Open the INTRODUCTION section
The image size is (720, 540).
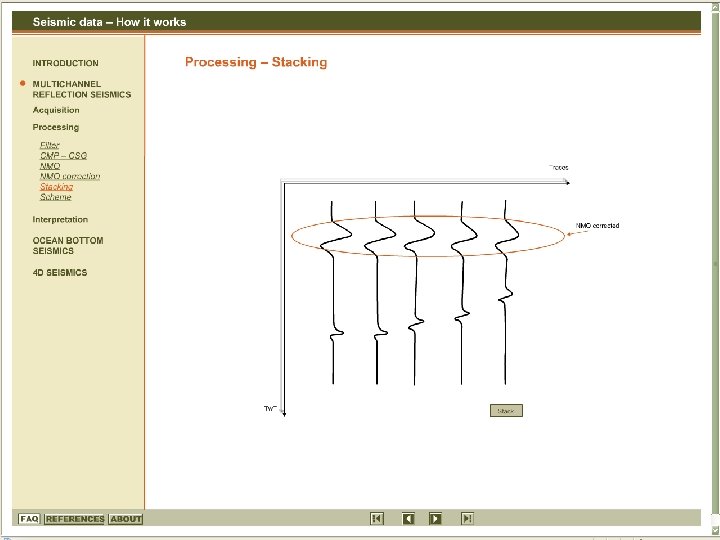point(66,63)
